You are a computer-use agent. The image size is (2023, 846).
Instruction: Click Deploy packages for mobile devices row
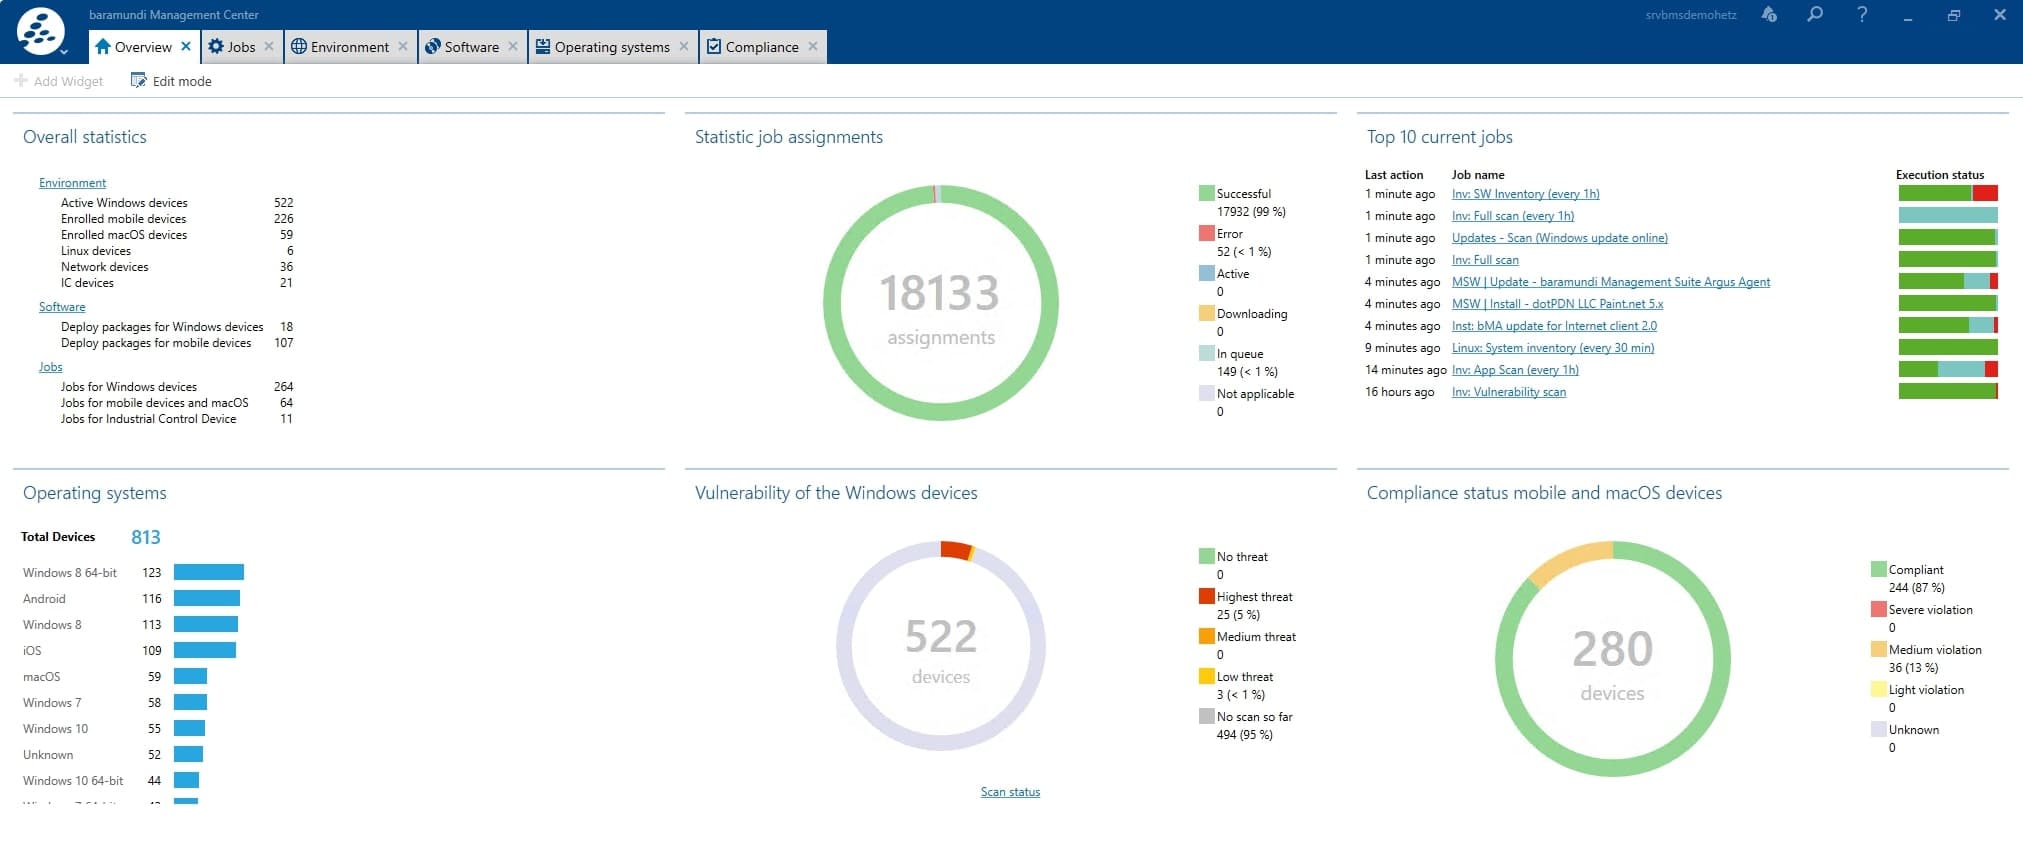(177, 343)
